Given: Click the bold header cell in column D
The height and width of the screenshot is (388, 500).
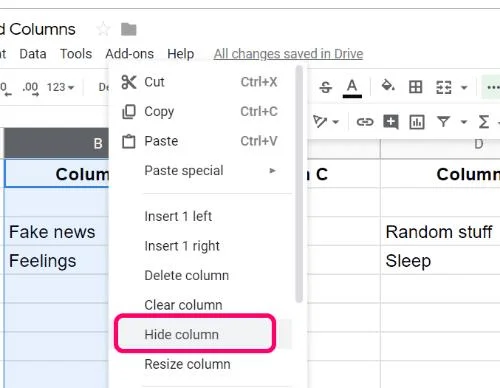Looking at the screenshot, I should coord(440,174).
